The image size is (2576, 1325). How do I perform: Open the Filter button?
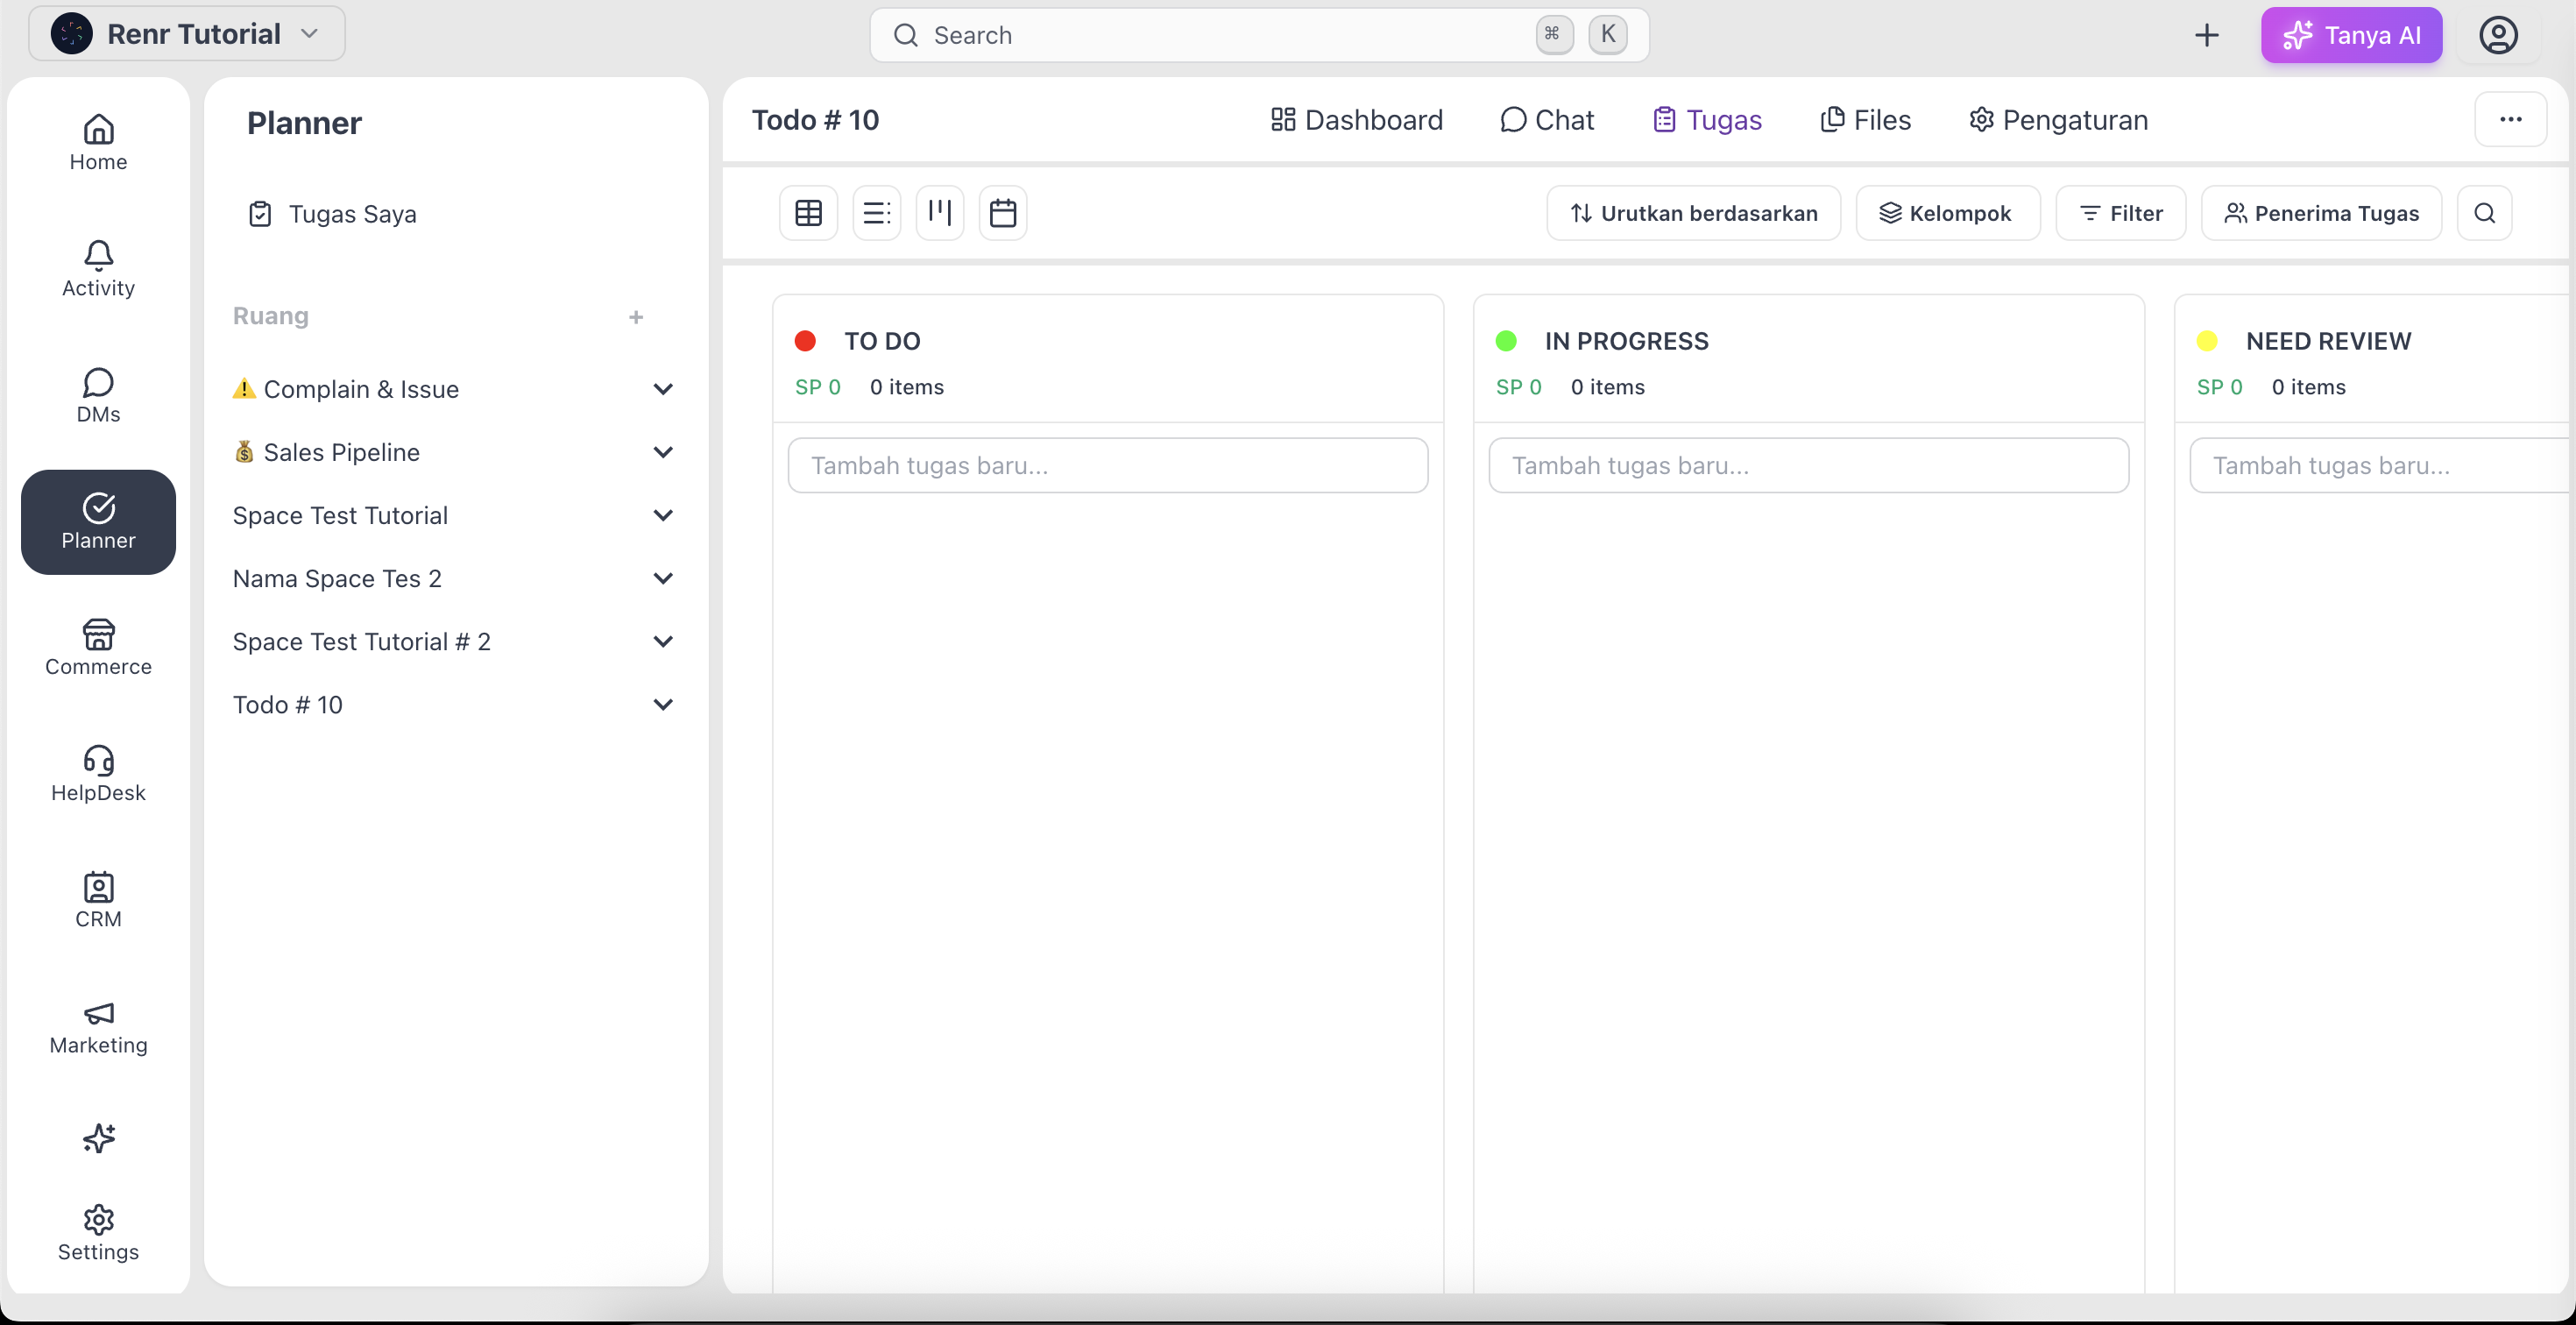[2120, 213]
